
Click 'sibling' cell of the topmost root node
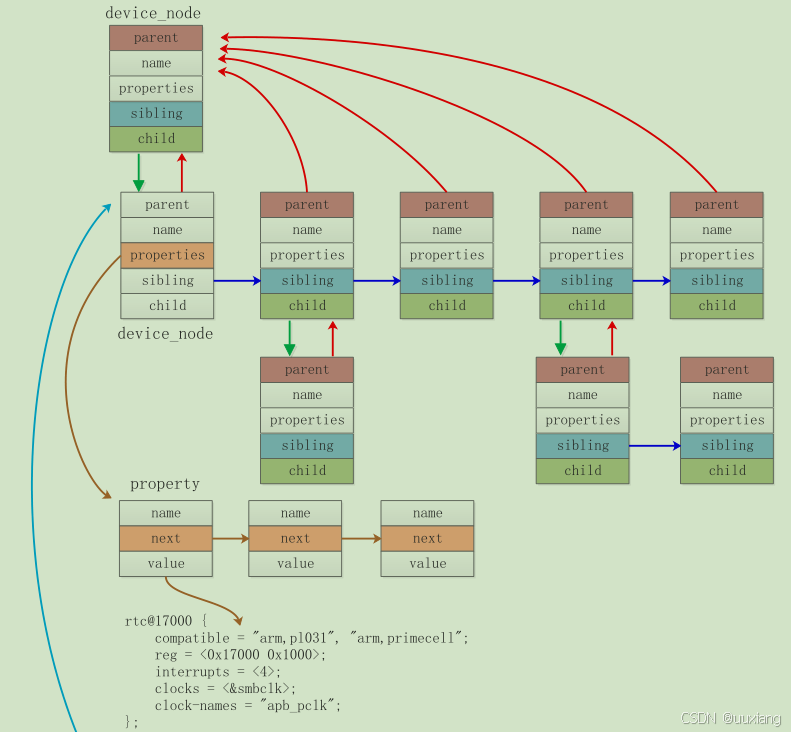tap(156, 114)
